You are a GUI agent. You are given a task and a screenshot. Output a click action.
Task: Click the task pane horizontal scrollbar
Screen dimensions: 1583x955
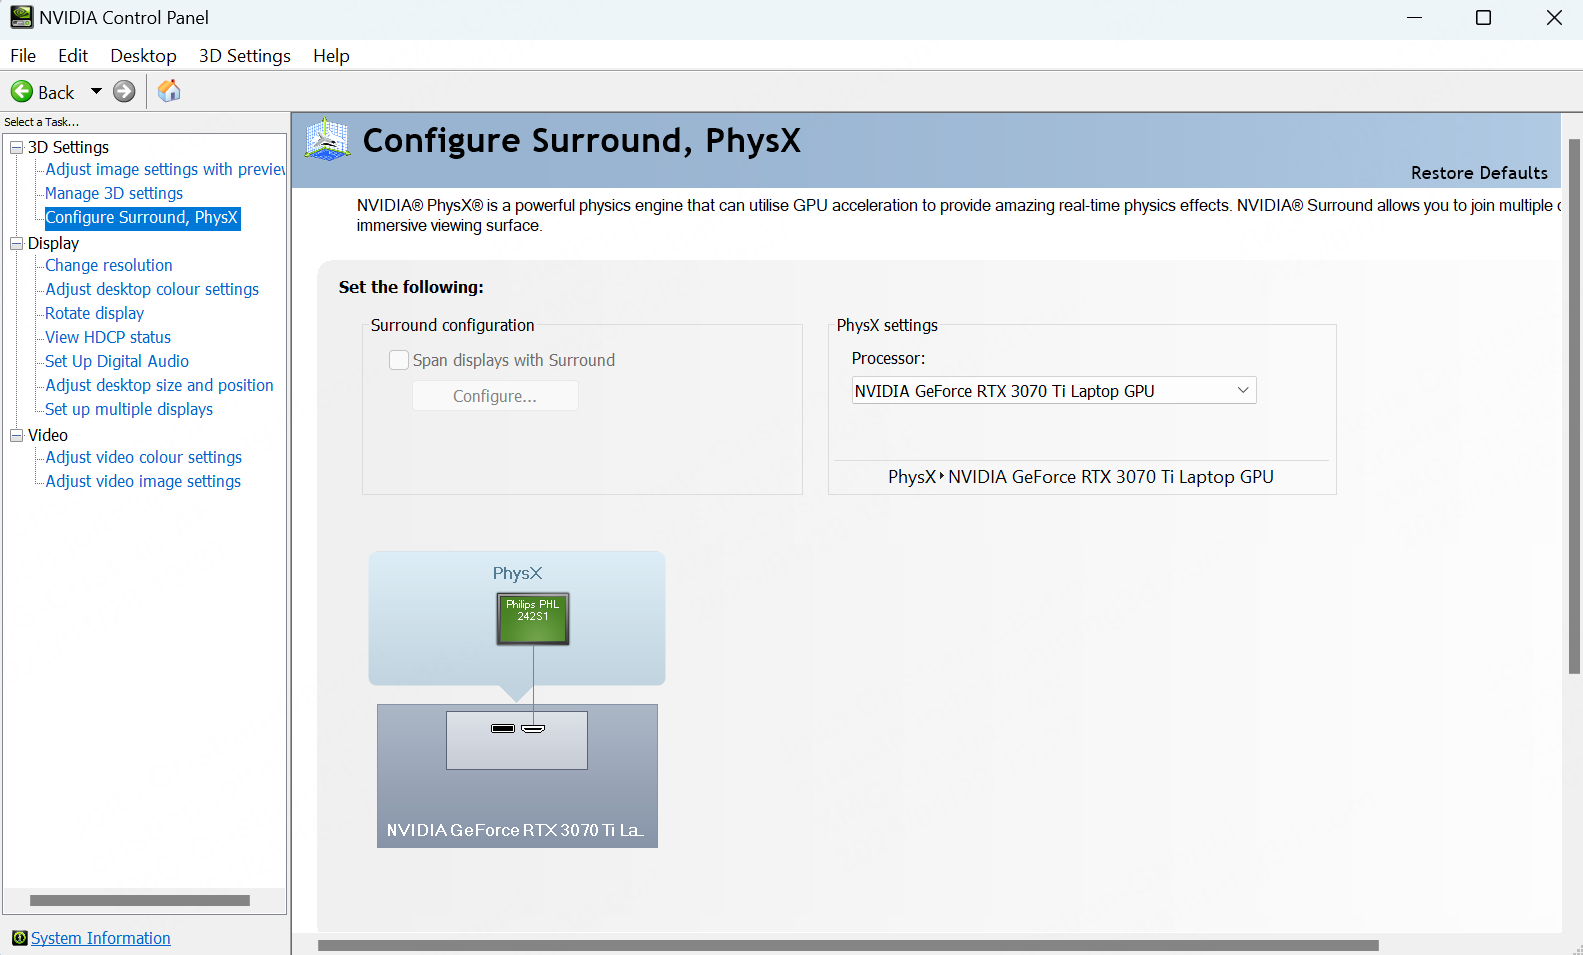point(140,900)
